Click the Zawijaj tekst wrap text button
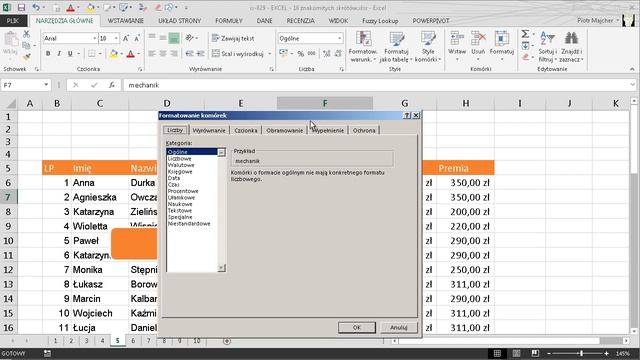The image size is (640, 360). tap(233, 38)
